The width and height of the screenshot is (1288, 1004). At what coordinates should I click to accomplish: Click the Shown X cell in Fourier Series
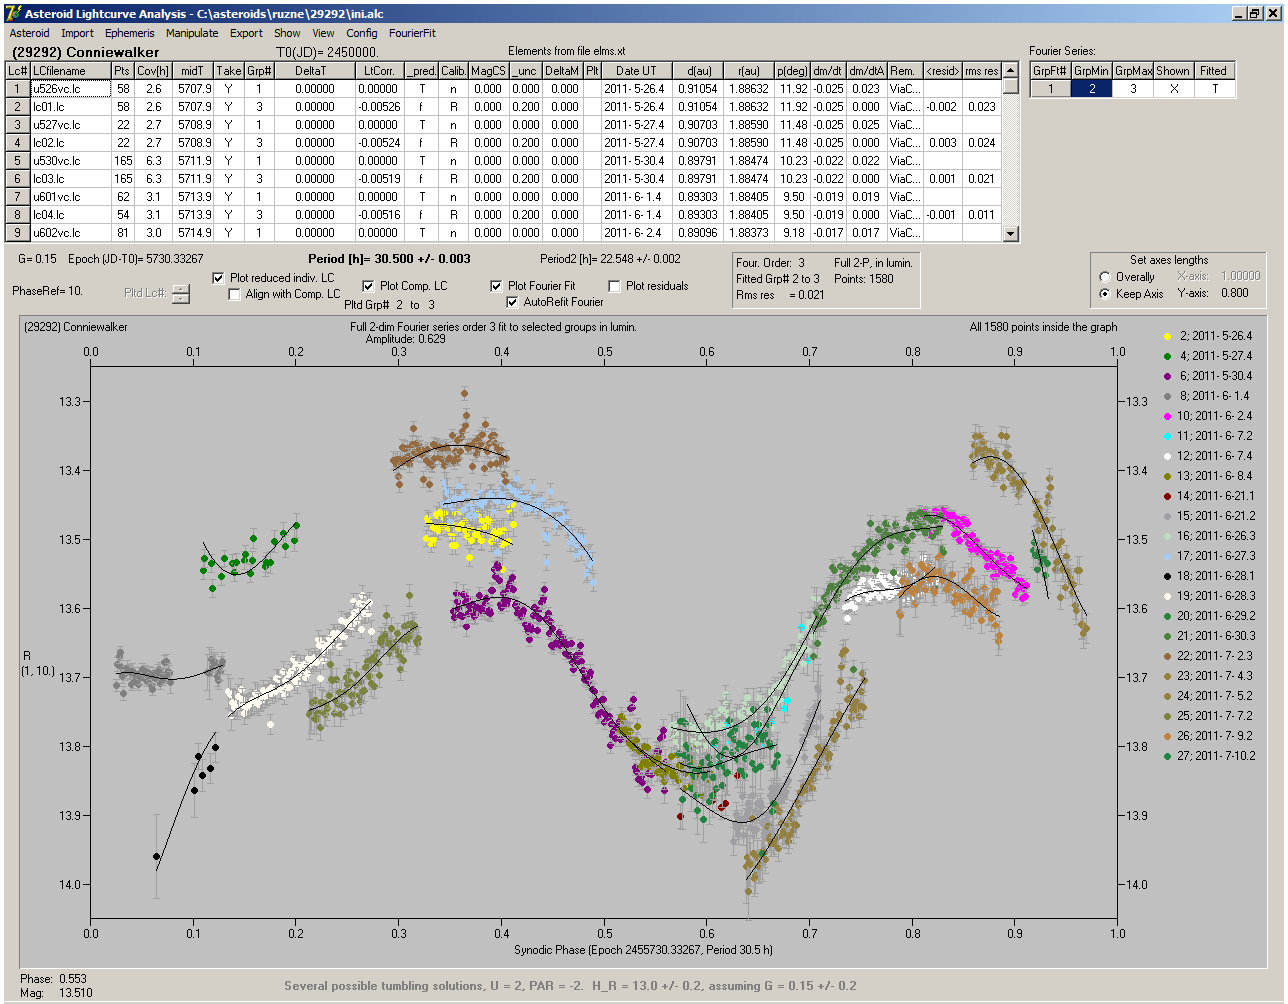[x=1173, y=89]
